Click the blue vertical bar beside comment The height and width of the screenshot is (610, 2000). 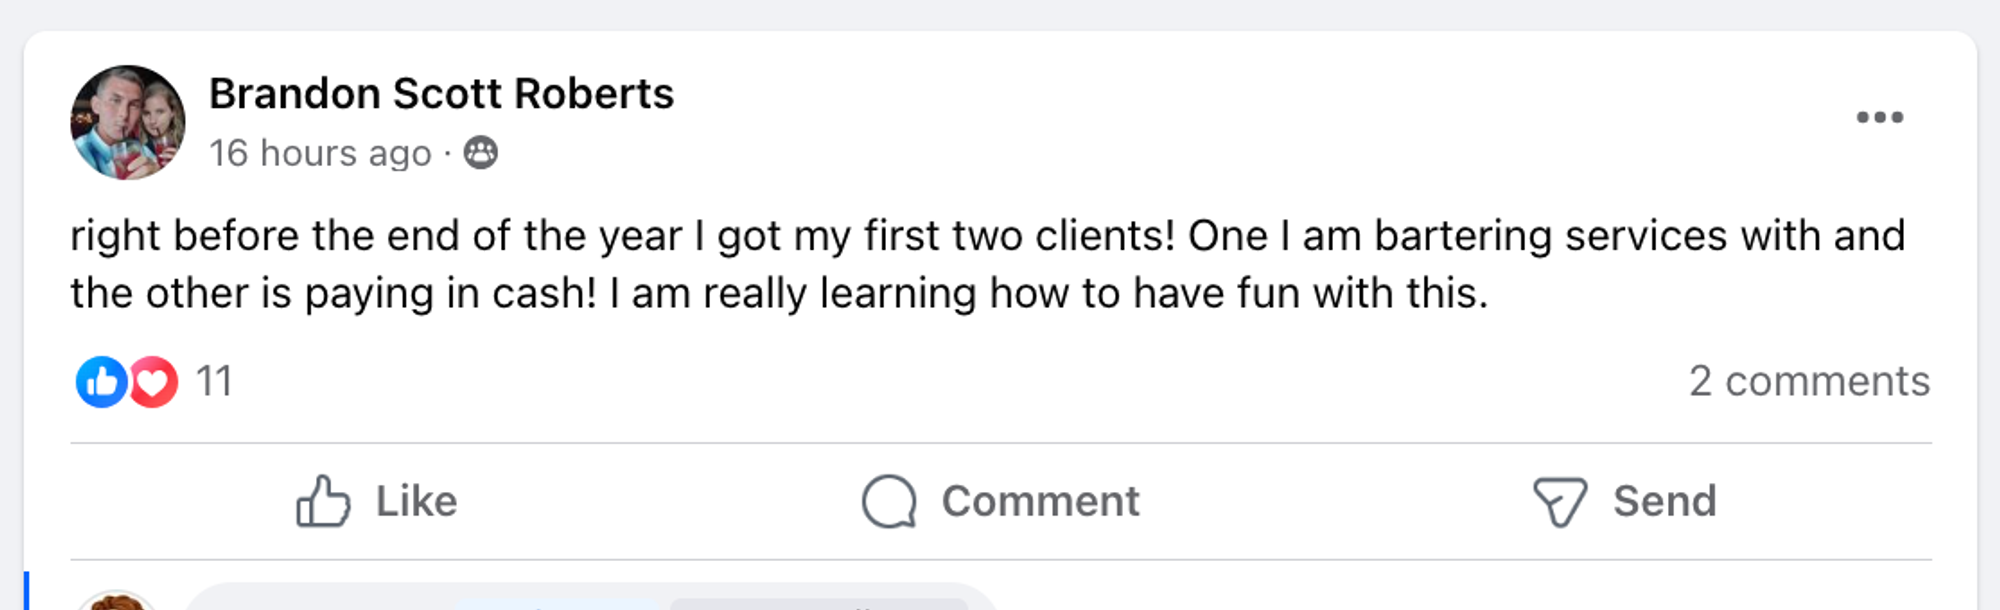[x=27, y=590]
